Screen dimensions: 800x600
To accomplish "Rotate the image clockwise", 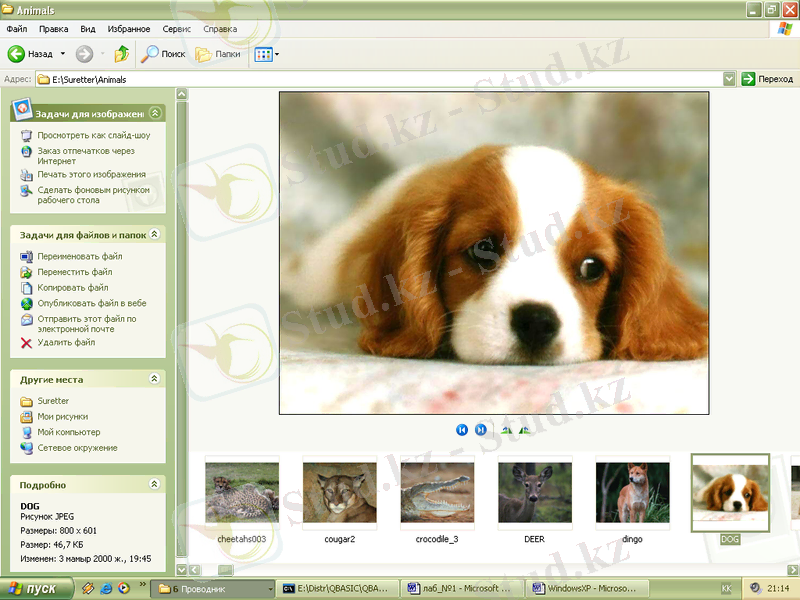I will (x=506, y=429).
